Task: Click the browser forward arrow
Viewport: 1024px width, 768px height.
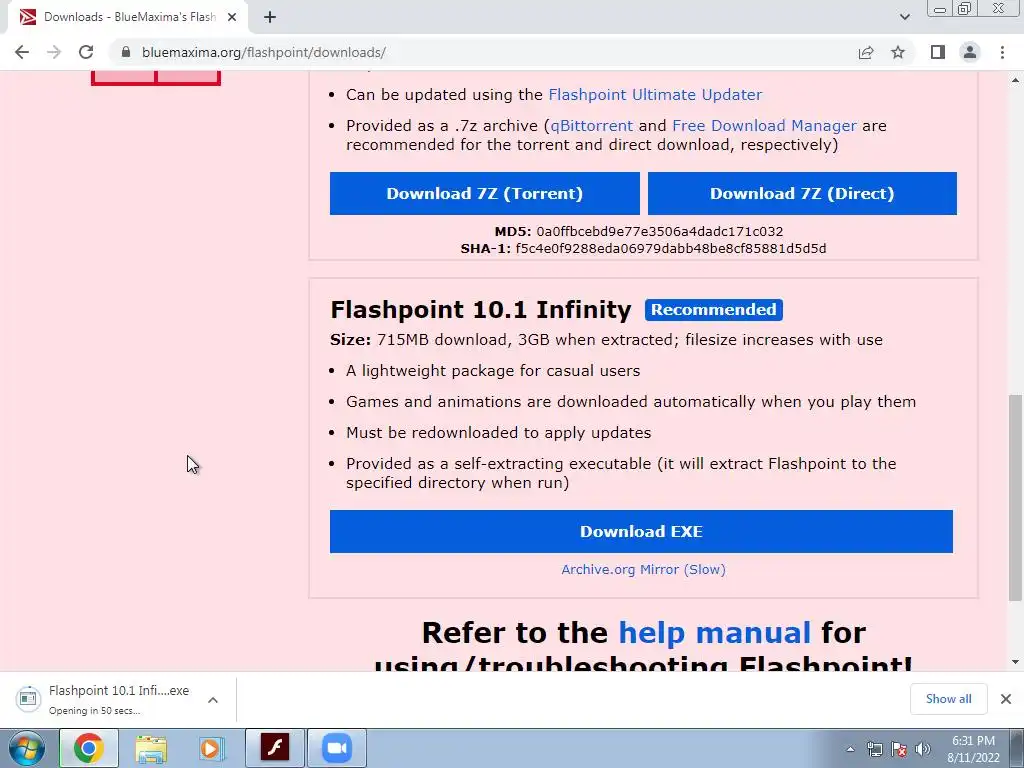Action: tap(54, 52)
